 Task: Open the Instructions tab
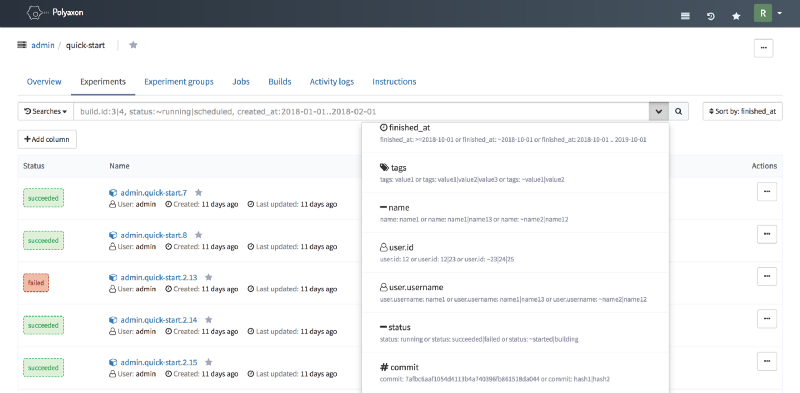coord(394,82)
